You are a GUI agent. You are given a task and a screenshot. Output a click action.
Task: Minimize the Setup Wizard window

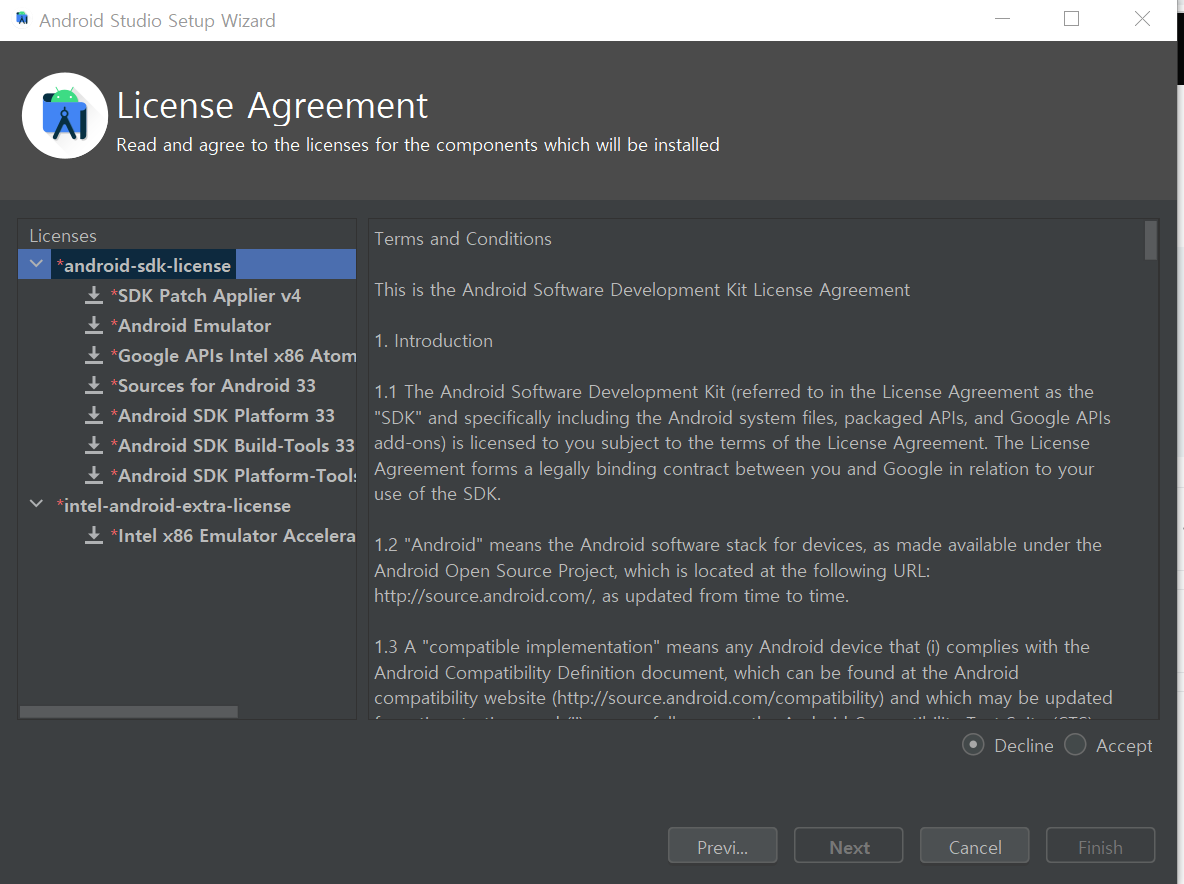coord(1002,19)
